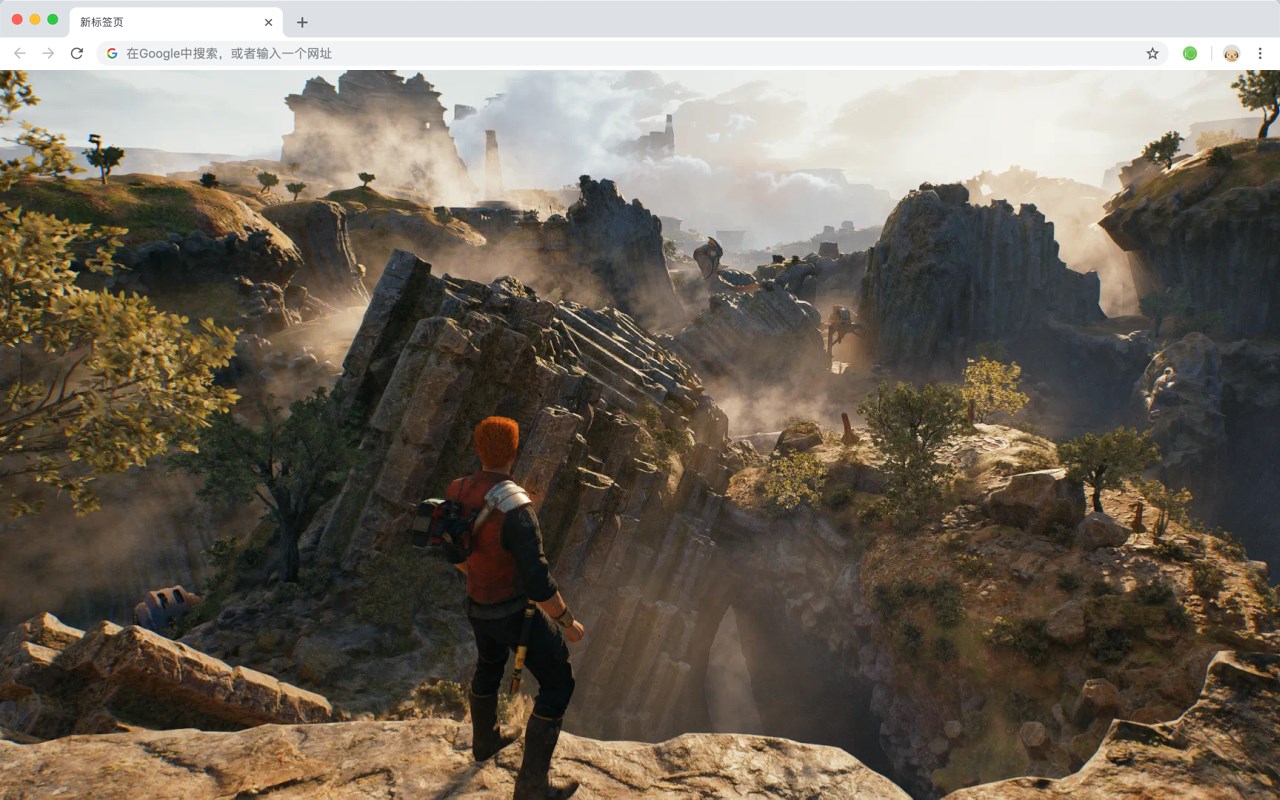Bookmark this page with the star icon
This screenshot has width=1280, height=800.
point(1152,53)
